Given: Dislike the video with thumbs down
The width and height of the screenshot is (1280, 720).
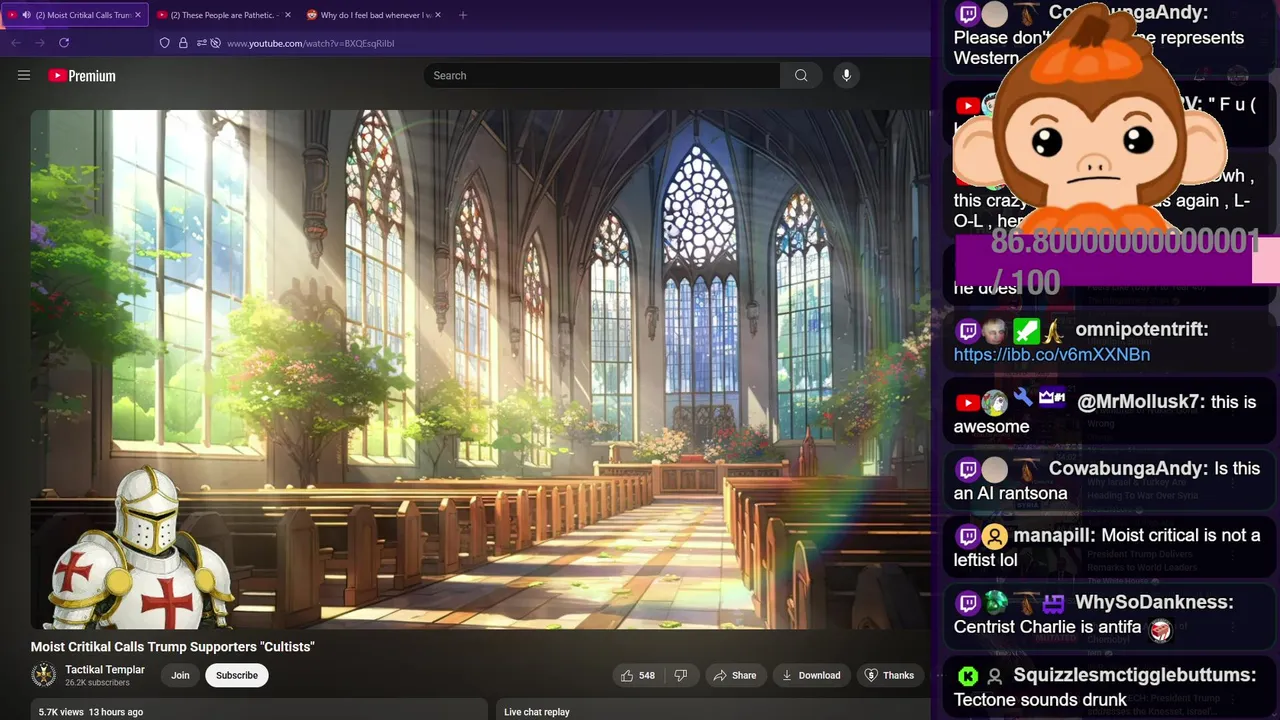Looking at the screenshot, I should tap(681, 675).
